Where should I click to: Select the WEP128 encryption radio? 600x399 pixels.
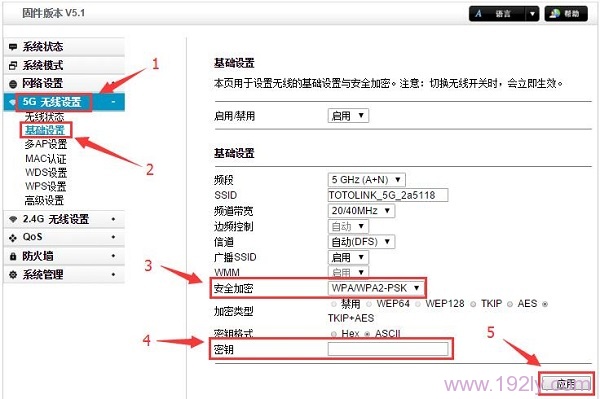pos(418,304)
